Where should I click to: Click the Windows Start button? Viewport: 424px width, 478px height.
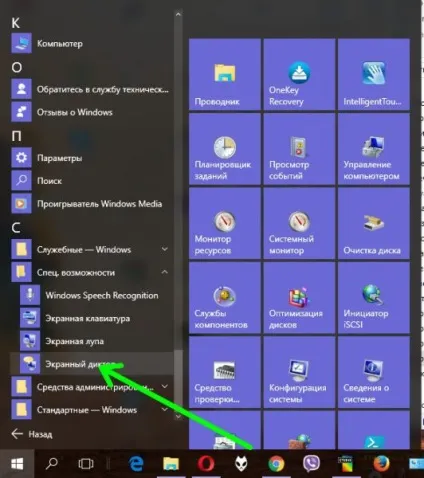tap(17, 464)
